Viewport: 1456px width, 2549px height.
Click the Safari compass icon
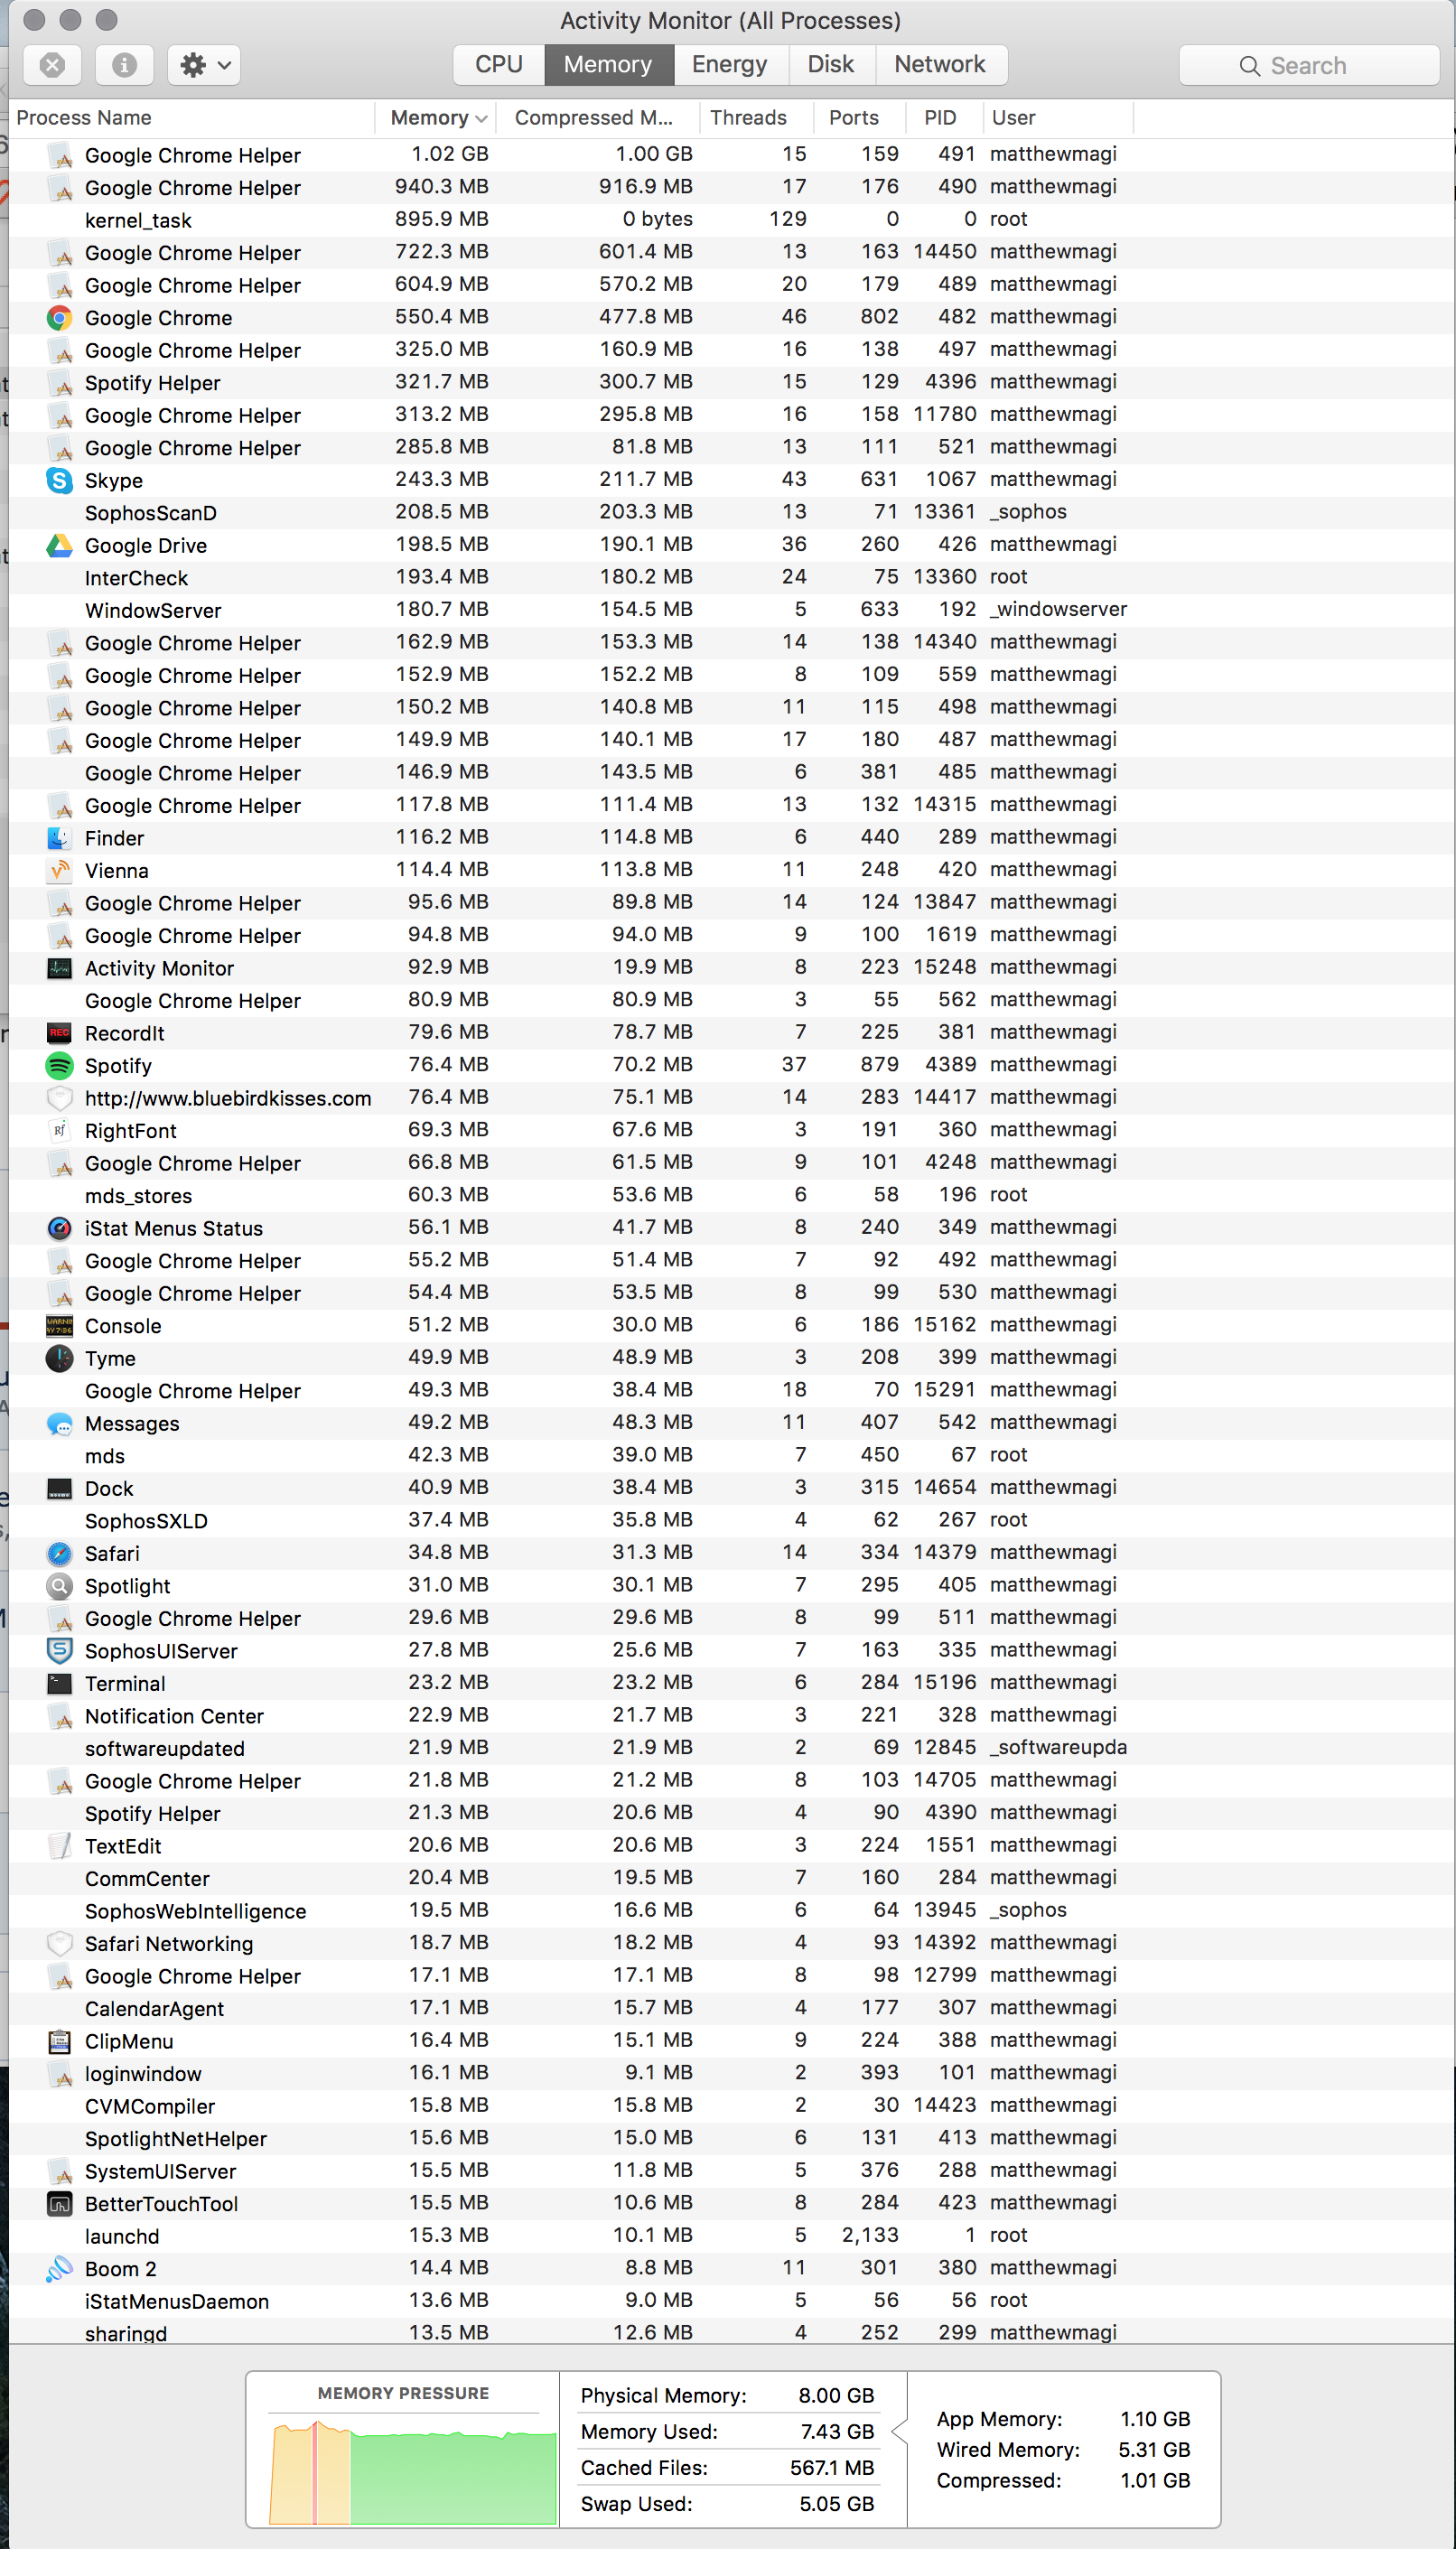pos(60,1553)
